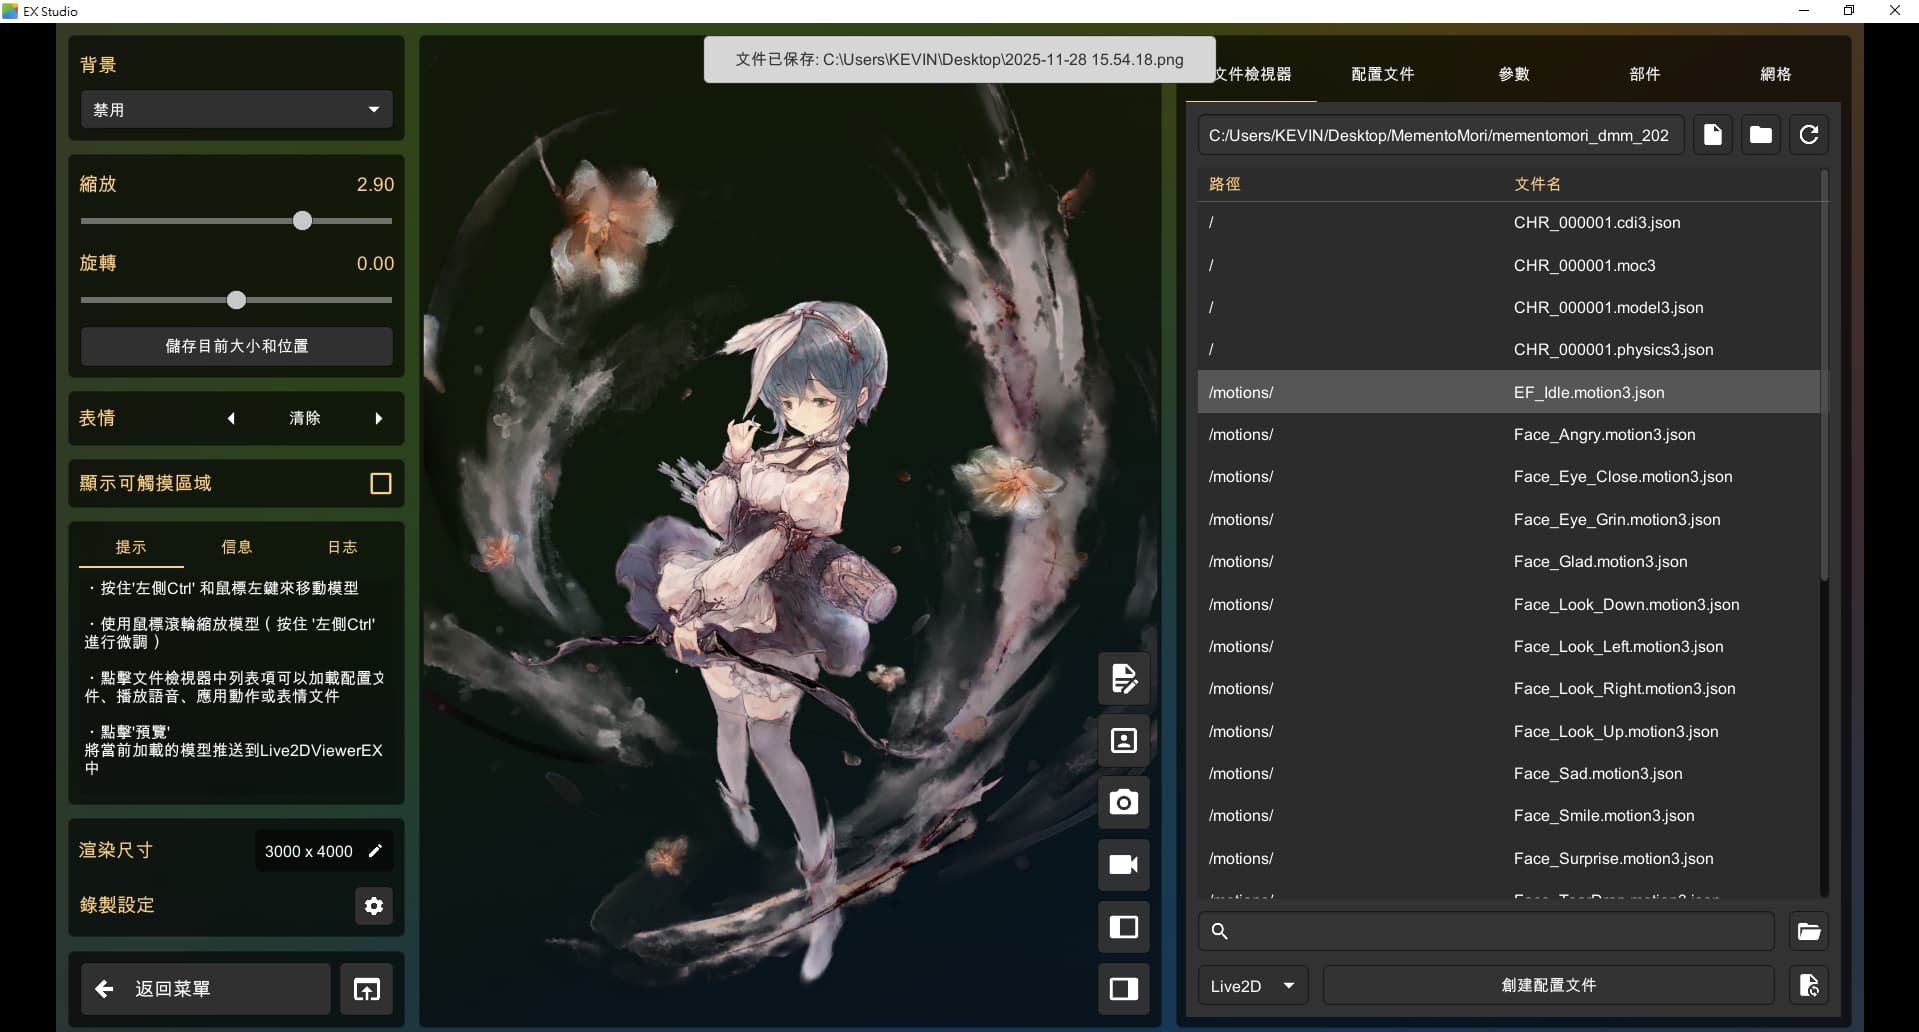Enable the 顯示可觸摸區域 checkbox
The width and height of the screenshot is (1919, 1032).
click(x=380, y=484)
